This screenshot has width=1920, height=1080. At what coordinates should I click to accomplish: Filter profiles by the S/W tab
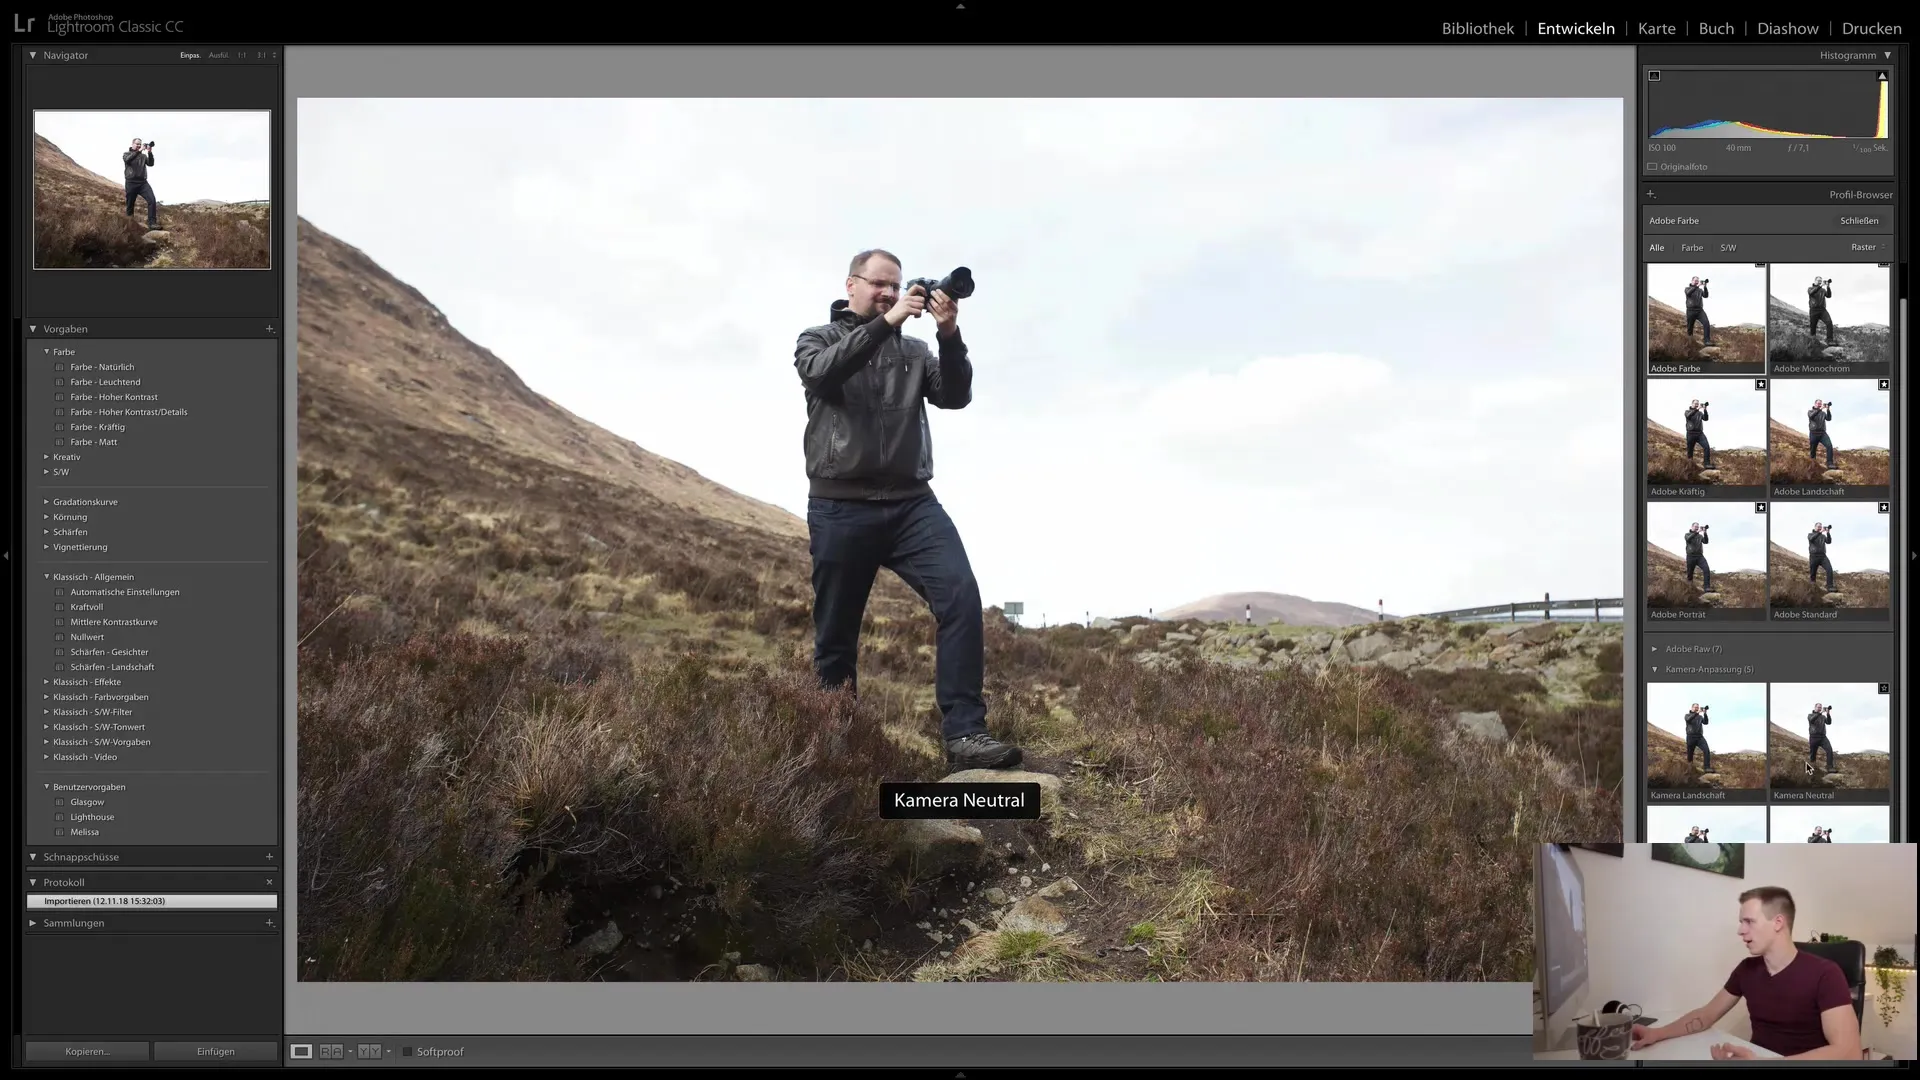(x=1728, y=247)
